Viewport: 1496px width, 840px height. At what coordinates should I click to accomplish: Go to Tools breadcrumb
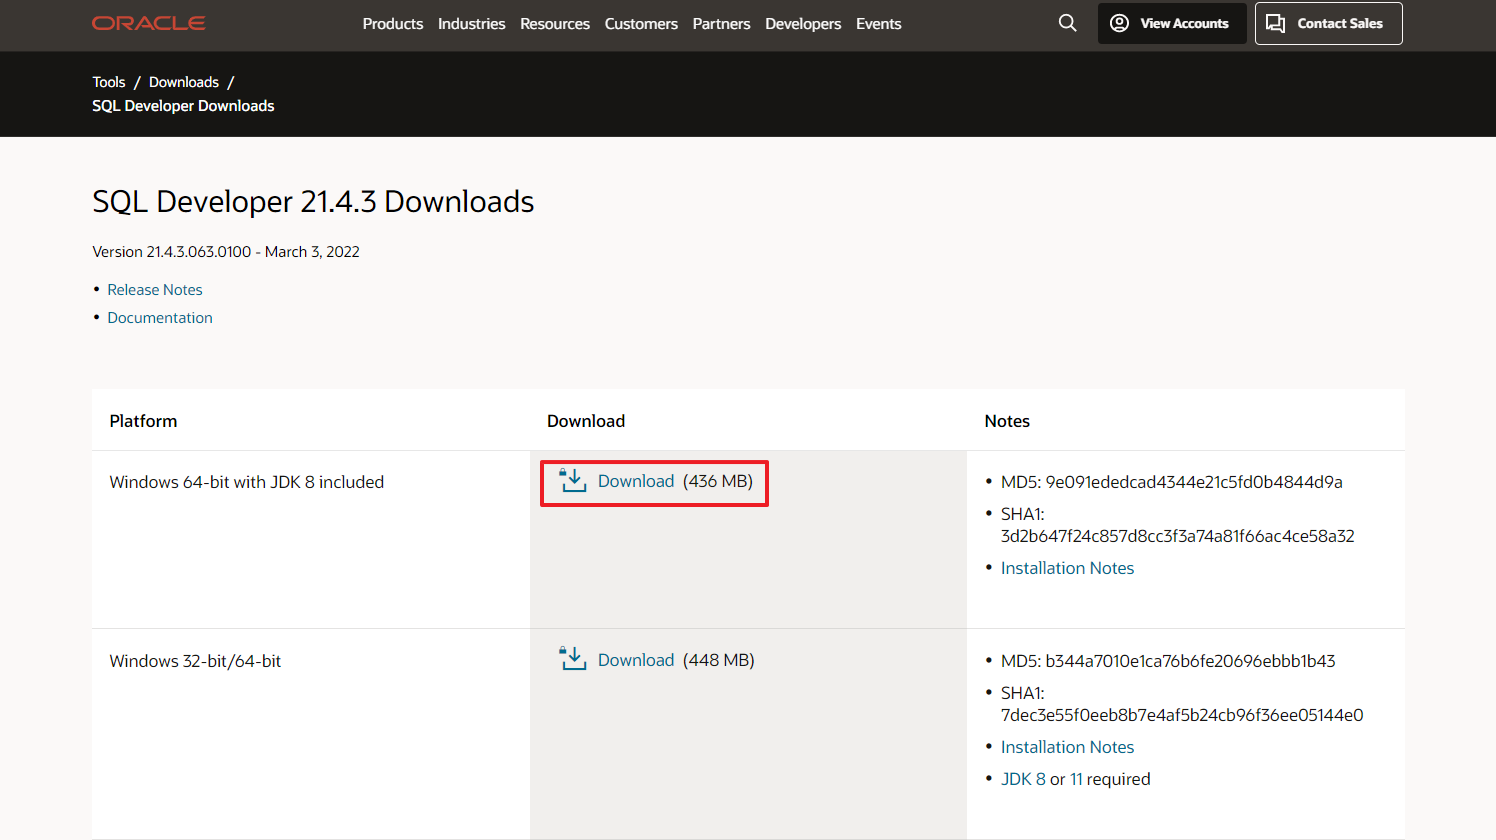tap(109, 82)
